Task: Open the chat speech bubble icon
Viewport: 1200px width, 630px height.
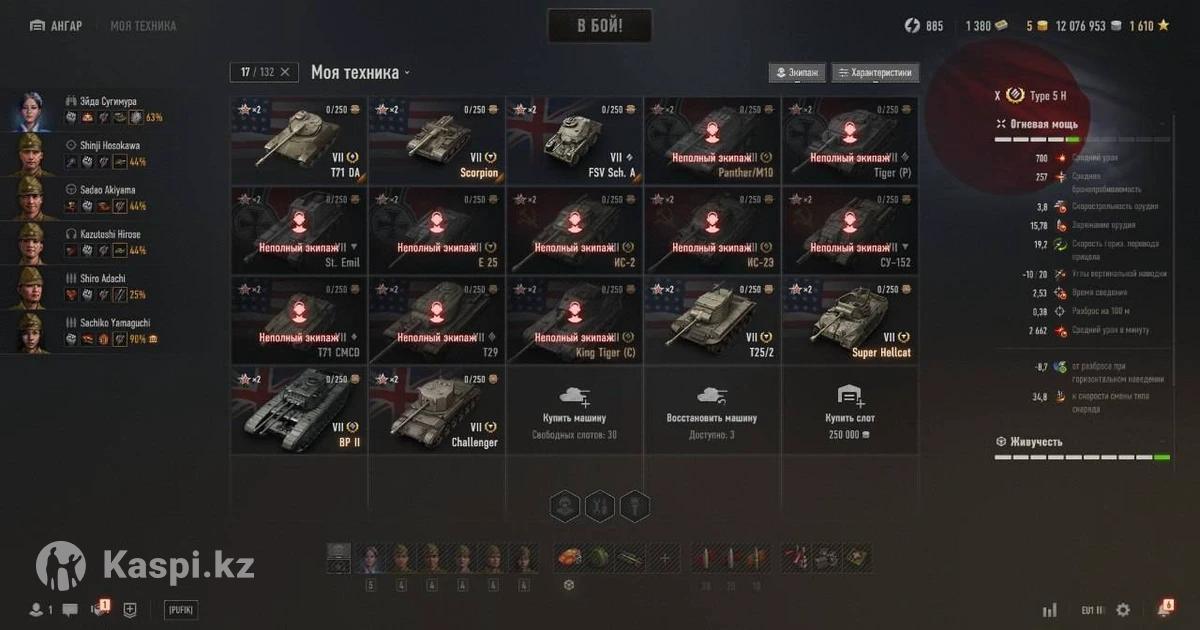Action: tap(70, 609)
